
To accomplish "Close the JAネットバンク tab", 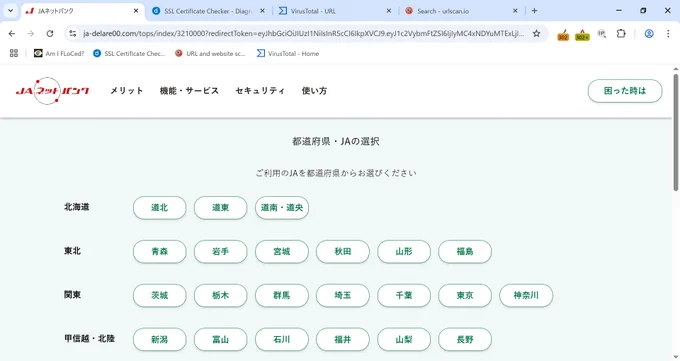I will [x=136, y=10].
